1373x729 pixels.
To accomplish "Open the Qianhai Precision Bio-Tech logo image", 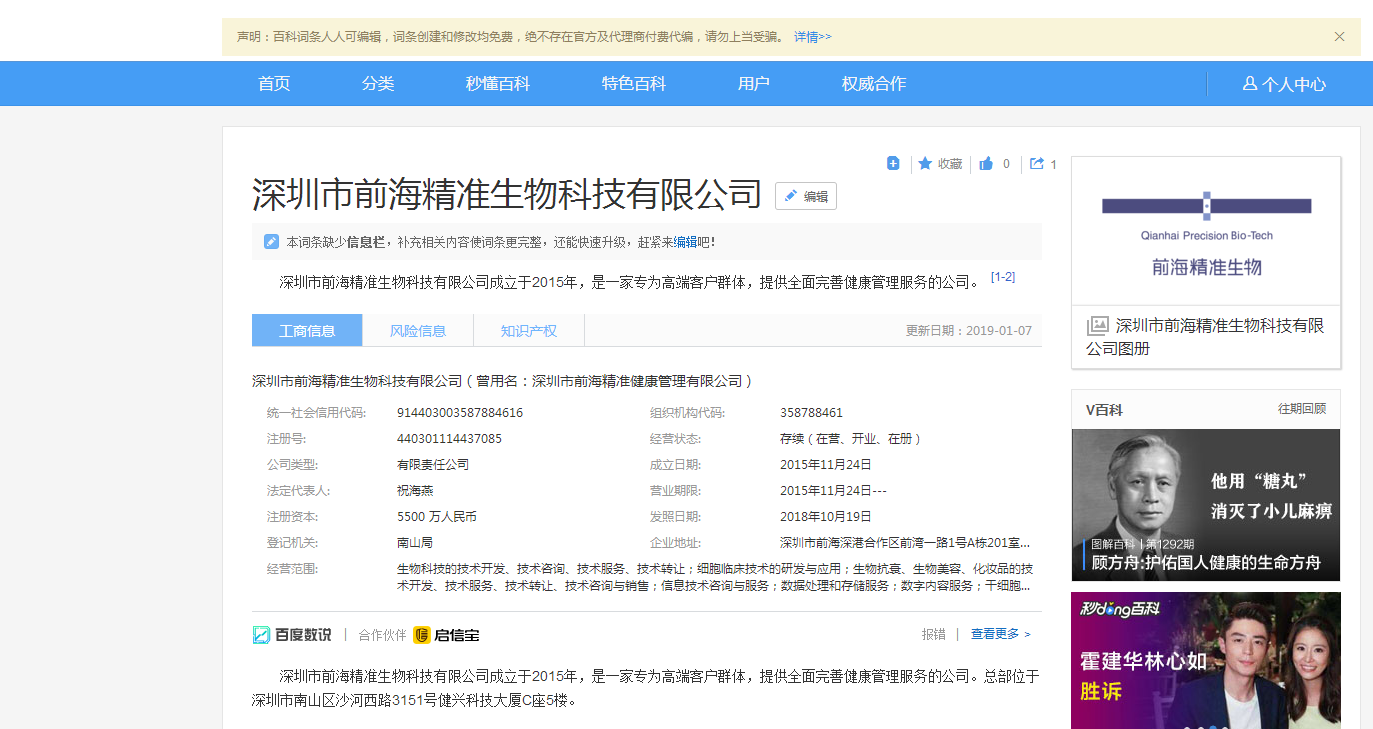I will pos(1206,231).
